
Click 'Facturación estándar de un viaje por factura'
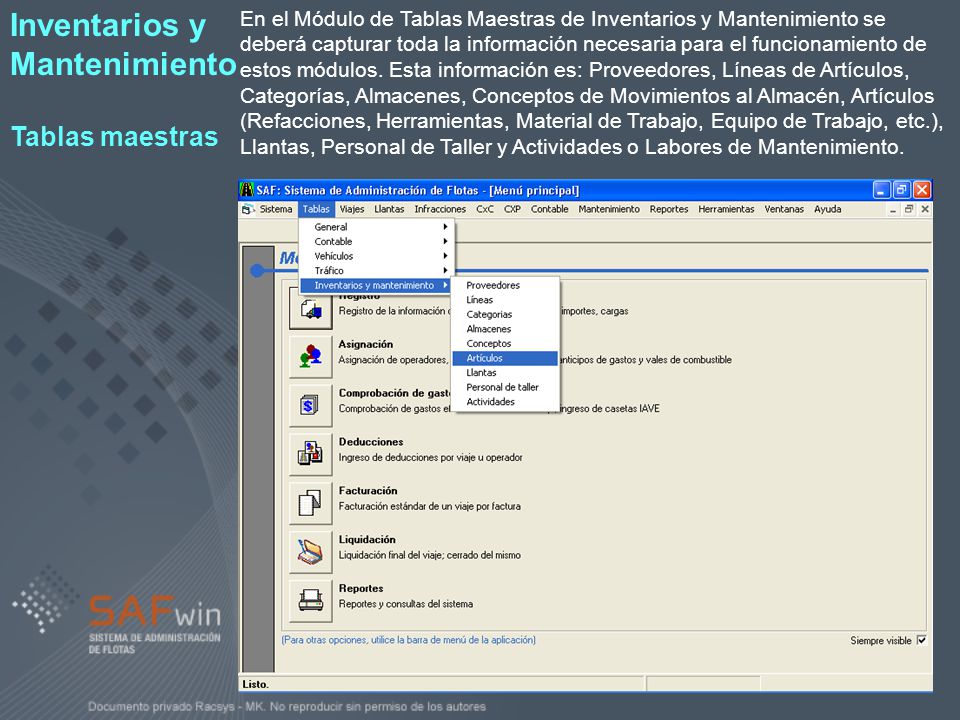click(x=430, y=506)
